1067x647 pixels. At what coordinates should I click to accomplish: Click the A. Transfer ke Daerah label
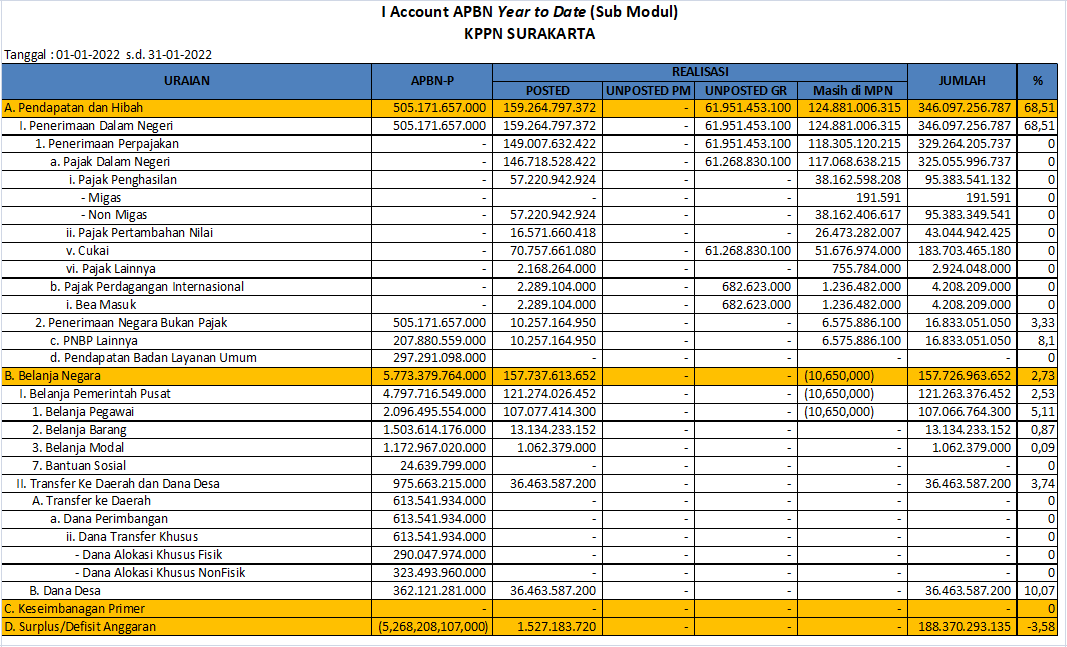91,501
